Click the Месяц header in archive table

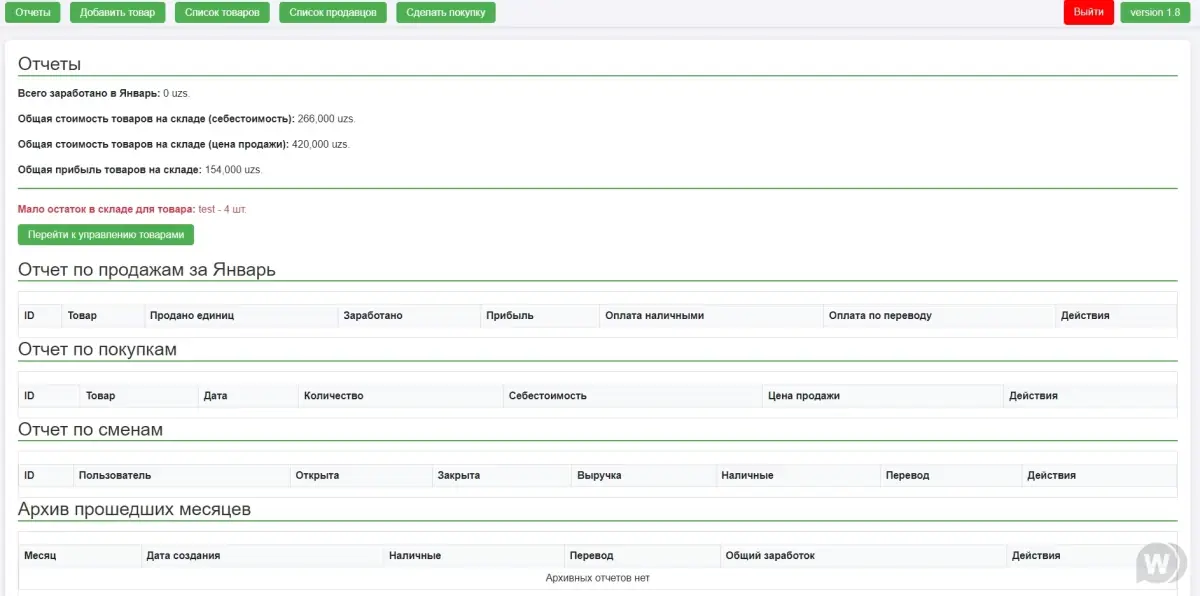(x=40, y=555)
